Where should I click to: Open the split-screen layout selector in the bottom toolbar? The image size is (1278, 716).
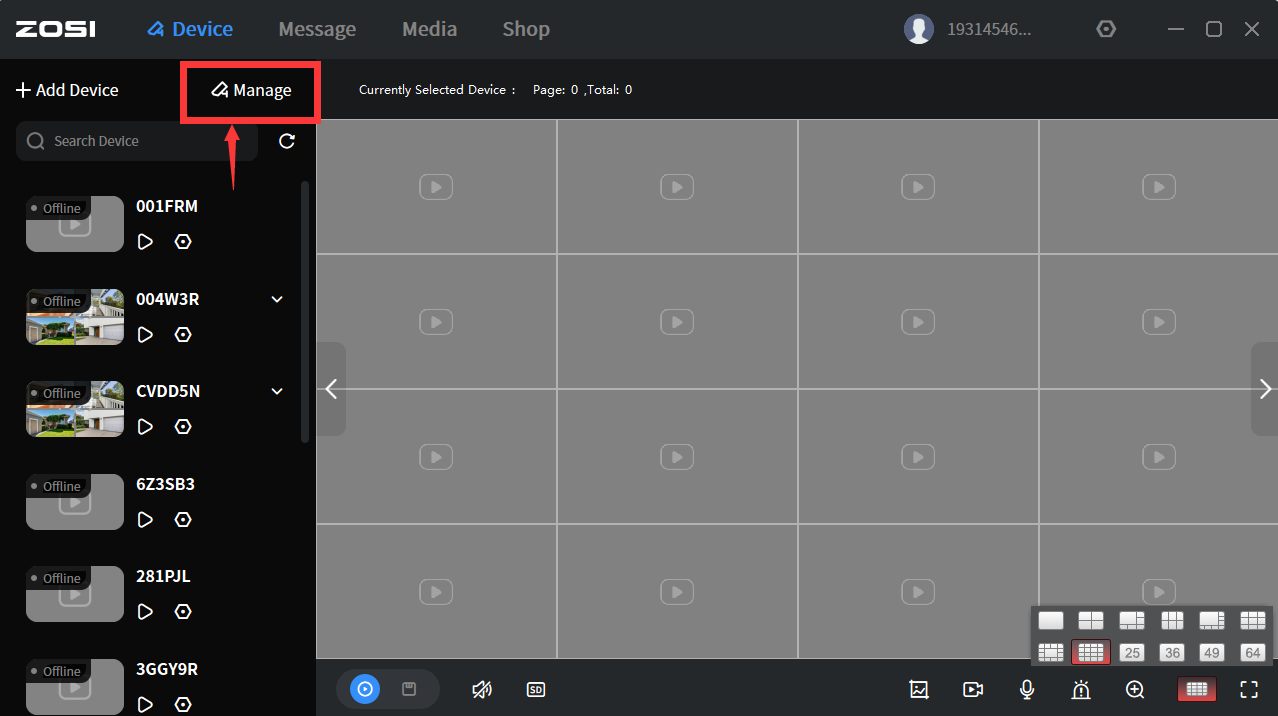[1197, 689]
